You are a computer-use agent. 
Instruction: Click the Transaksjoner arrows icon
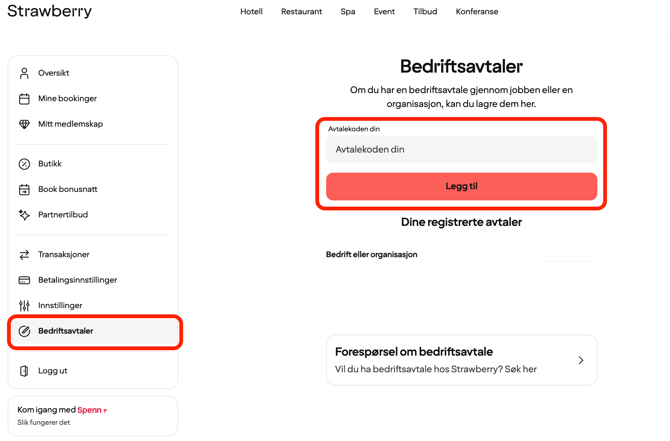coord(24,255)
